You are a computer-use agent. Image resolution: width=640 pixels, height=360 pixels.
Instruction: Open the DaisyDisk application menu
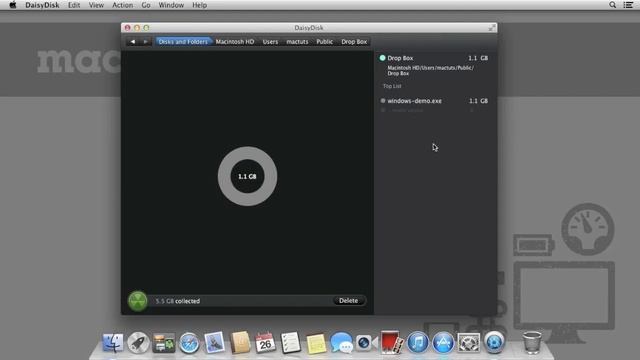pyautogui.click(x=42, y=5)
